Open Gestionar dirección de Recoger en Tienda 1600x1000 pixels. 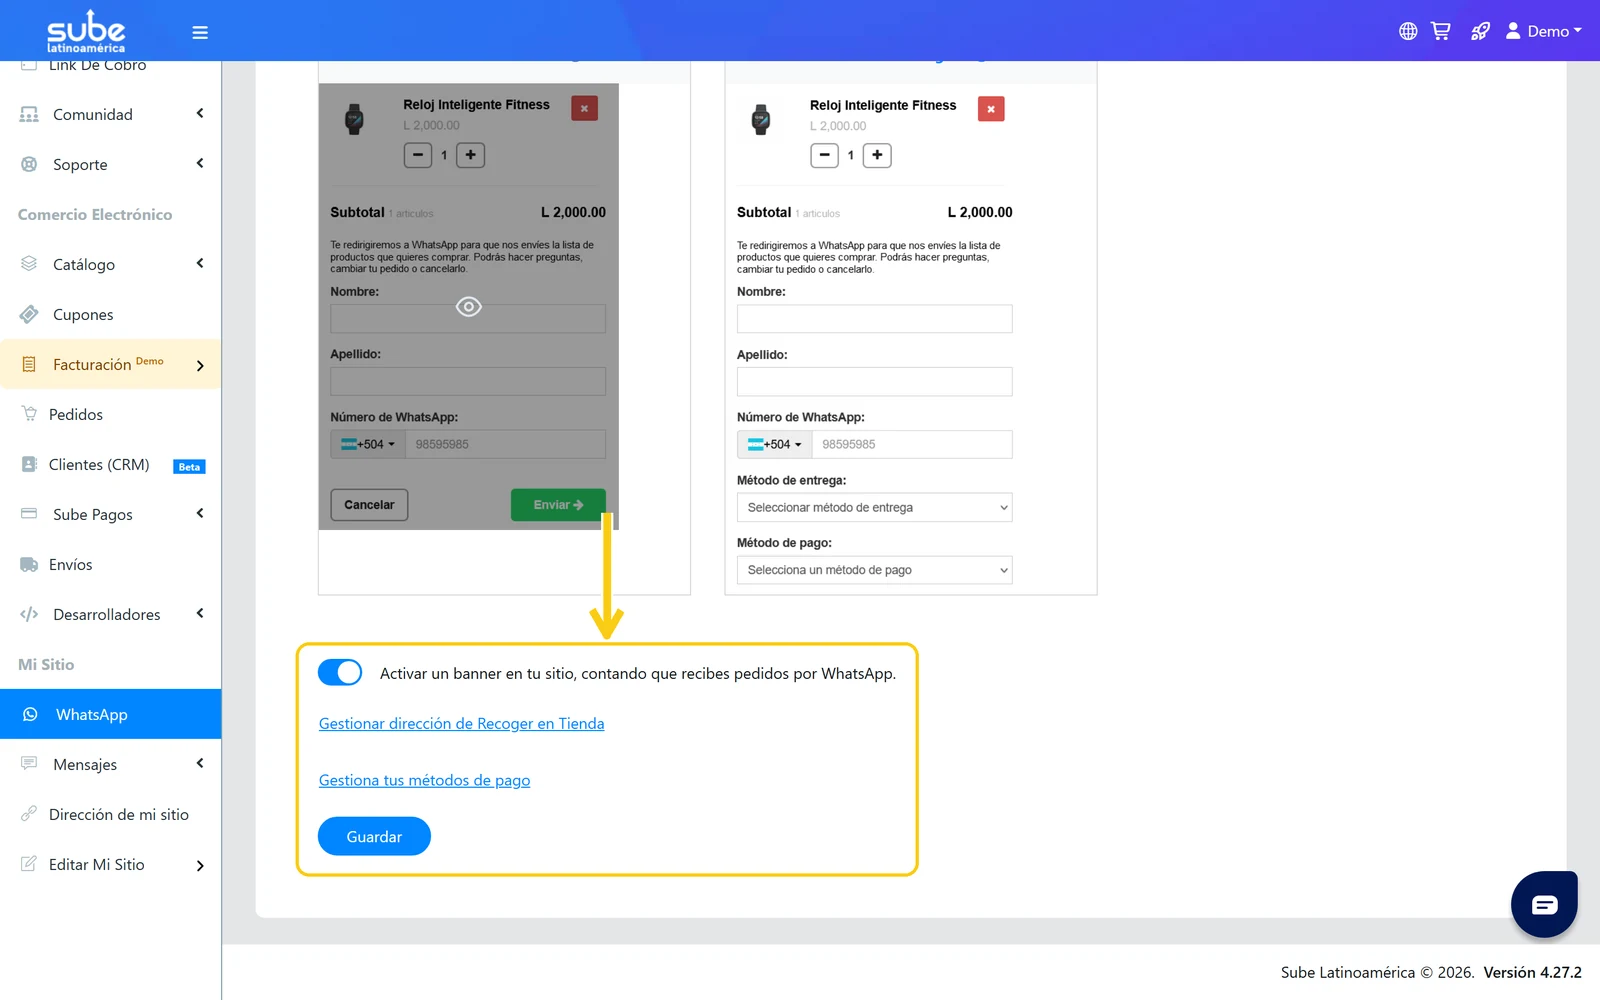[461, 723]
